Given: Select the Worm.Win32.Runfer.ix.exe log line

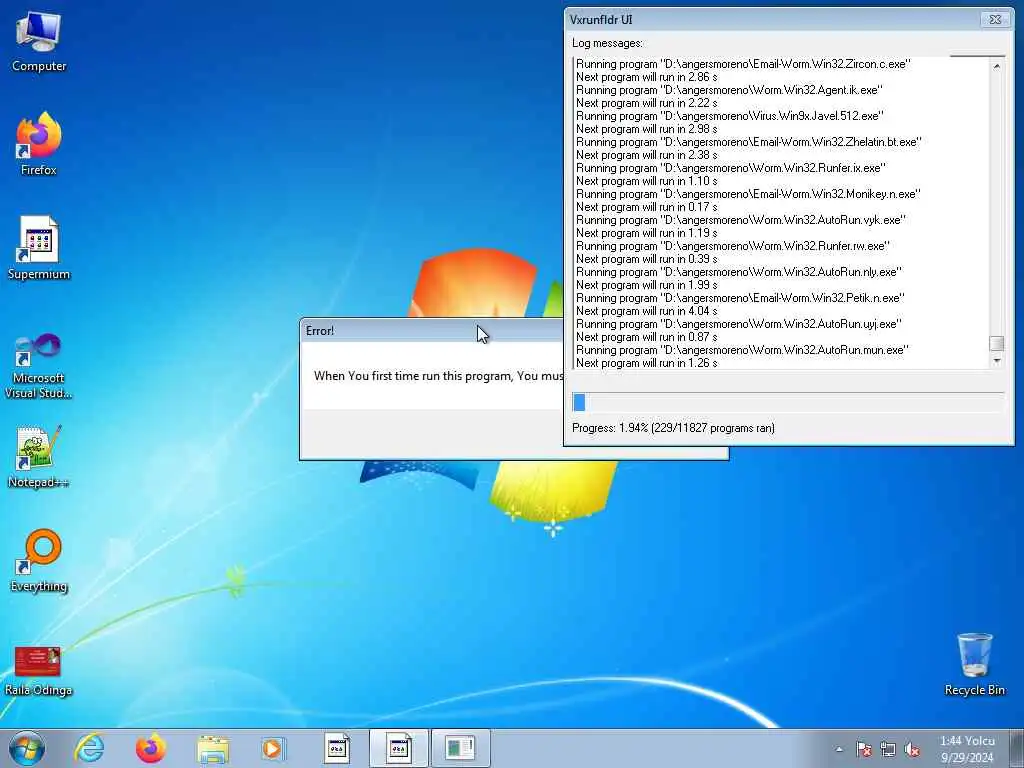Looking at the screenshot, I should point(731,168).
